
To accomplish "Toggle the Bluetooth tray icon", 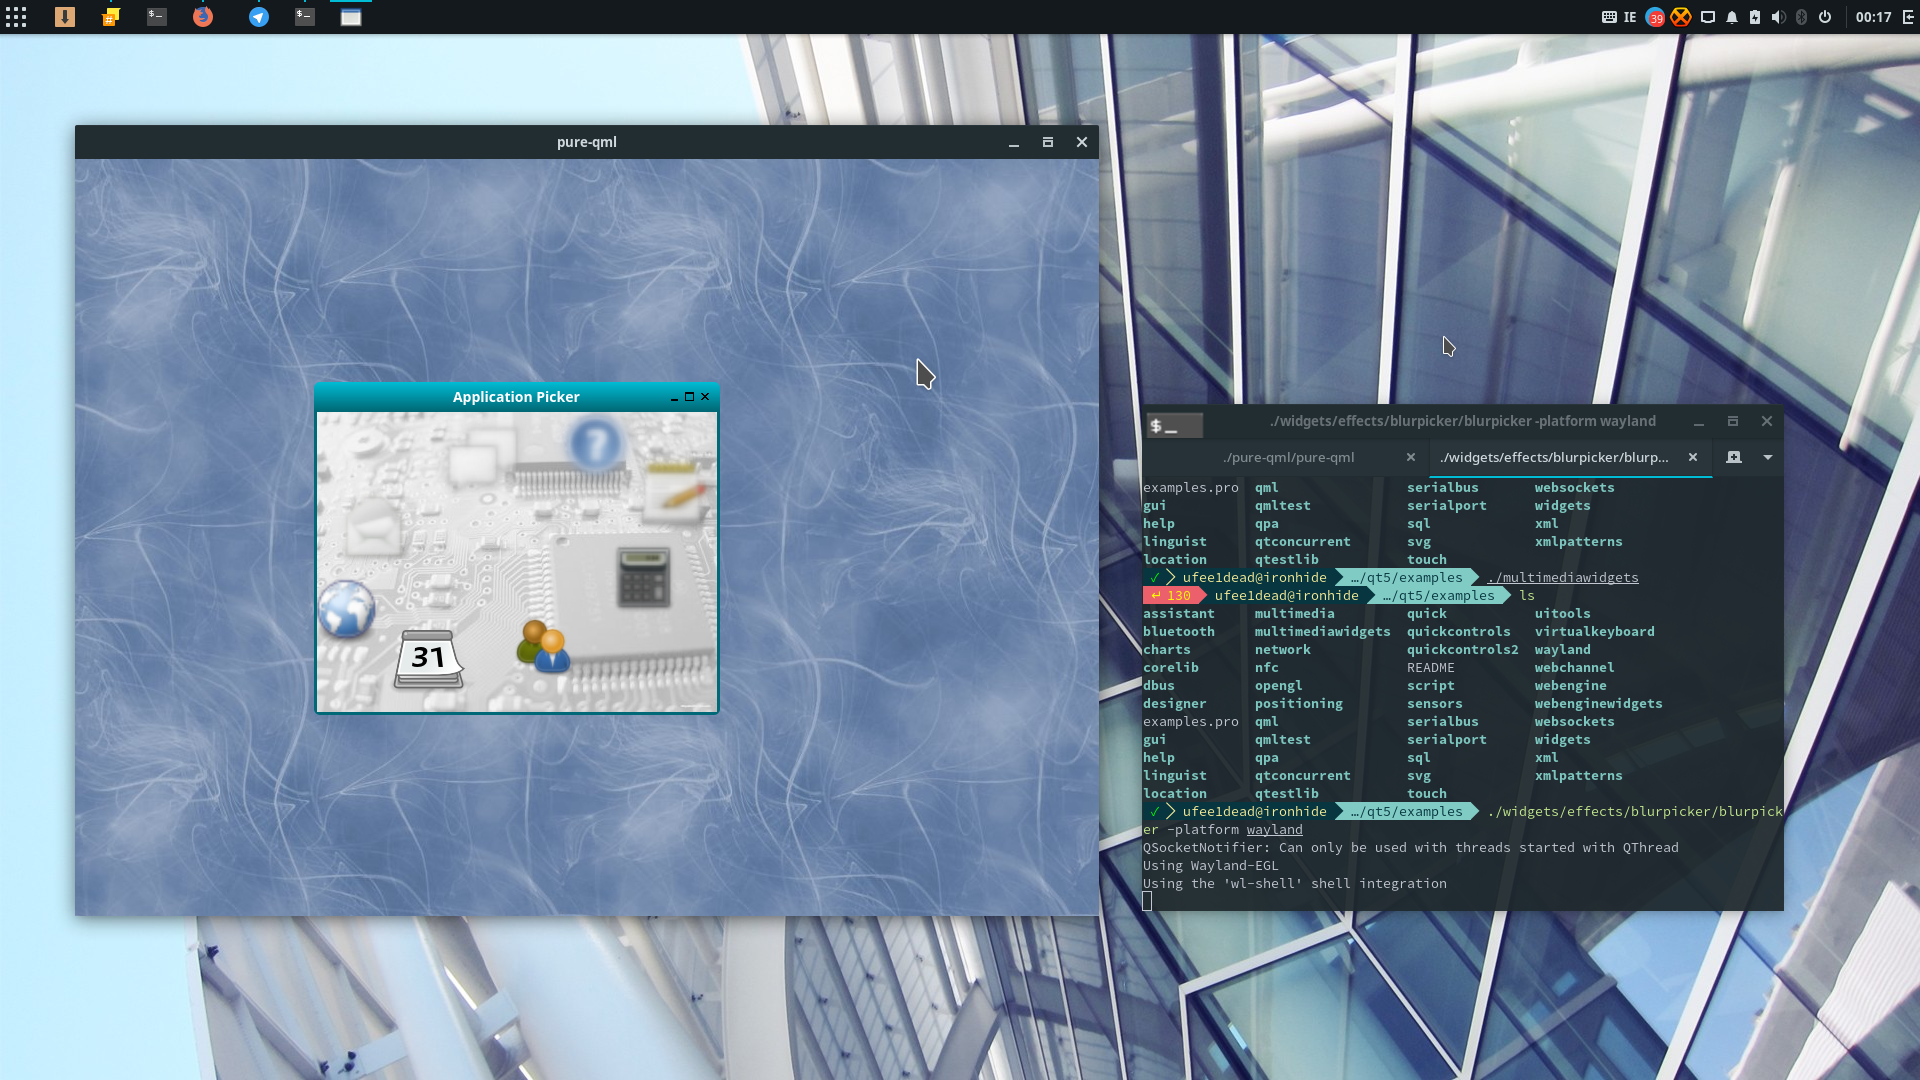I will (x=1802, y=17).
